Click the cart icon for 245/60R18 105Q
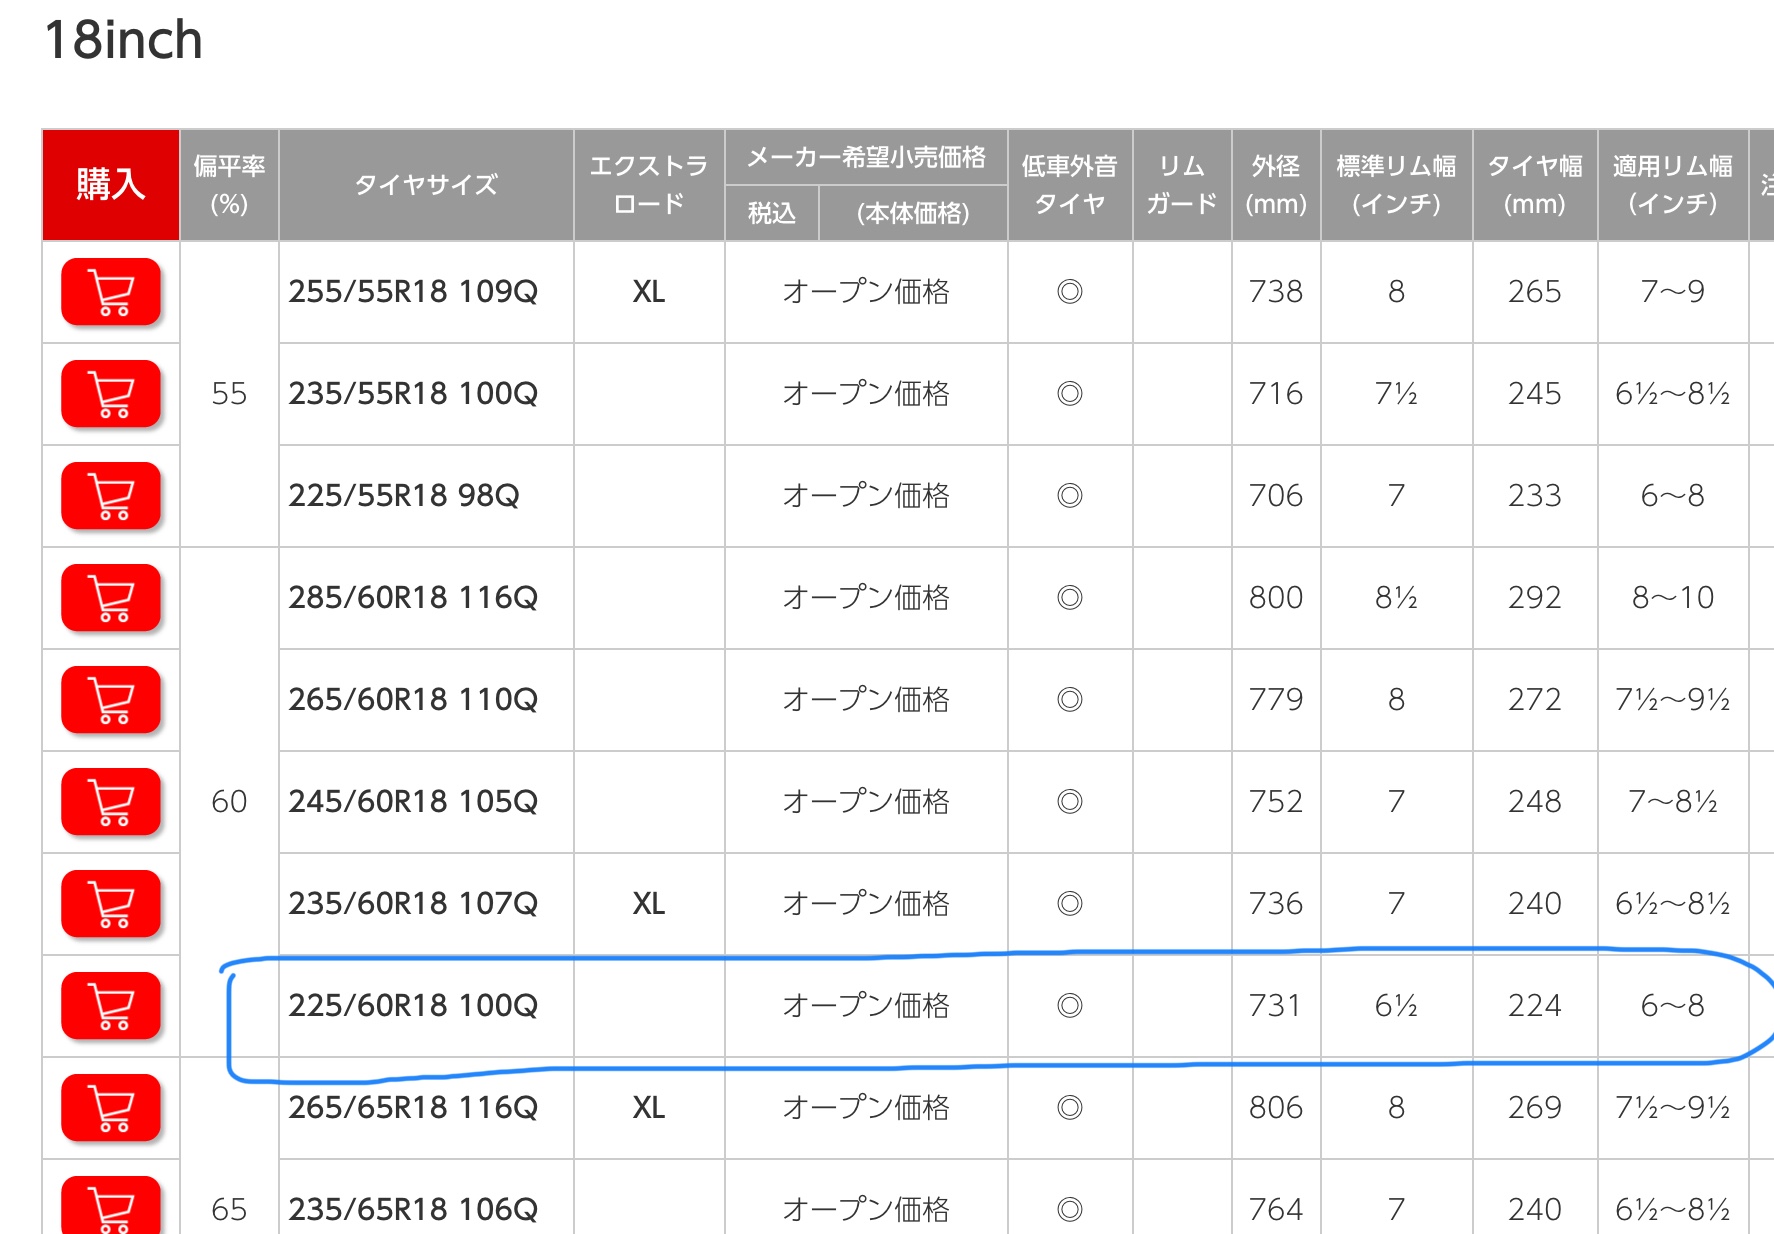 [111, 802]
